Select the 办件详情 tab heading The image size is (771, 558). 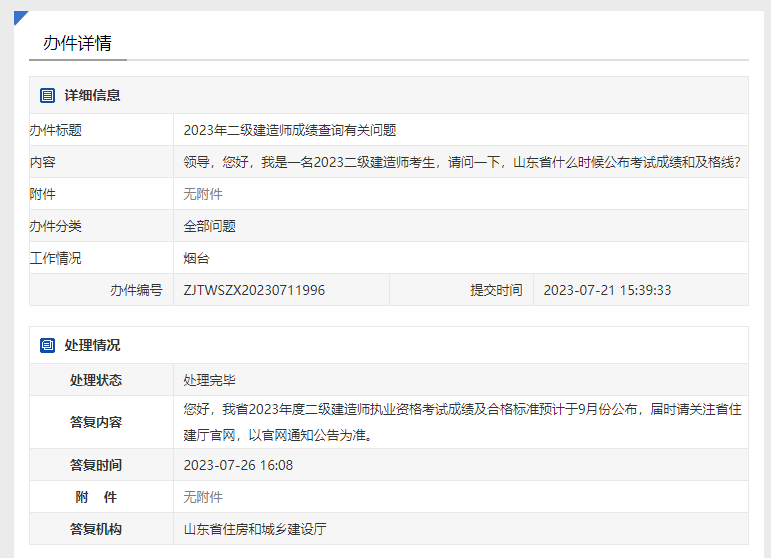pos(77,43)
